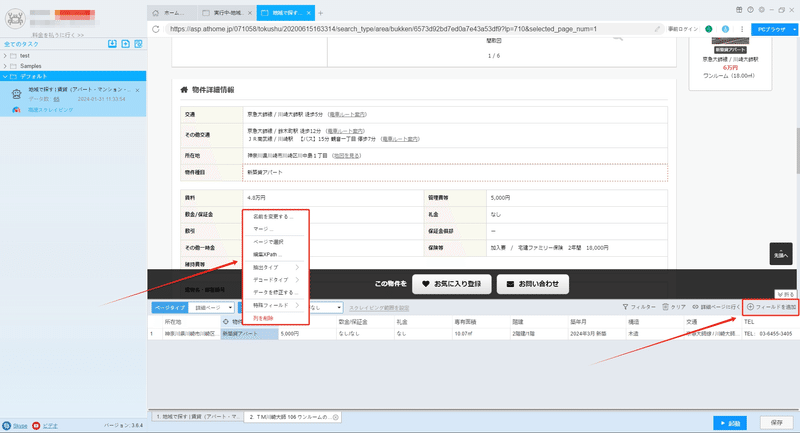Click the third icon in the task panel header
This screenshot has width=800, height=433.
pyautogui.click(x=138, y=44)
